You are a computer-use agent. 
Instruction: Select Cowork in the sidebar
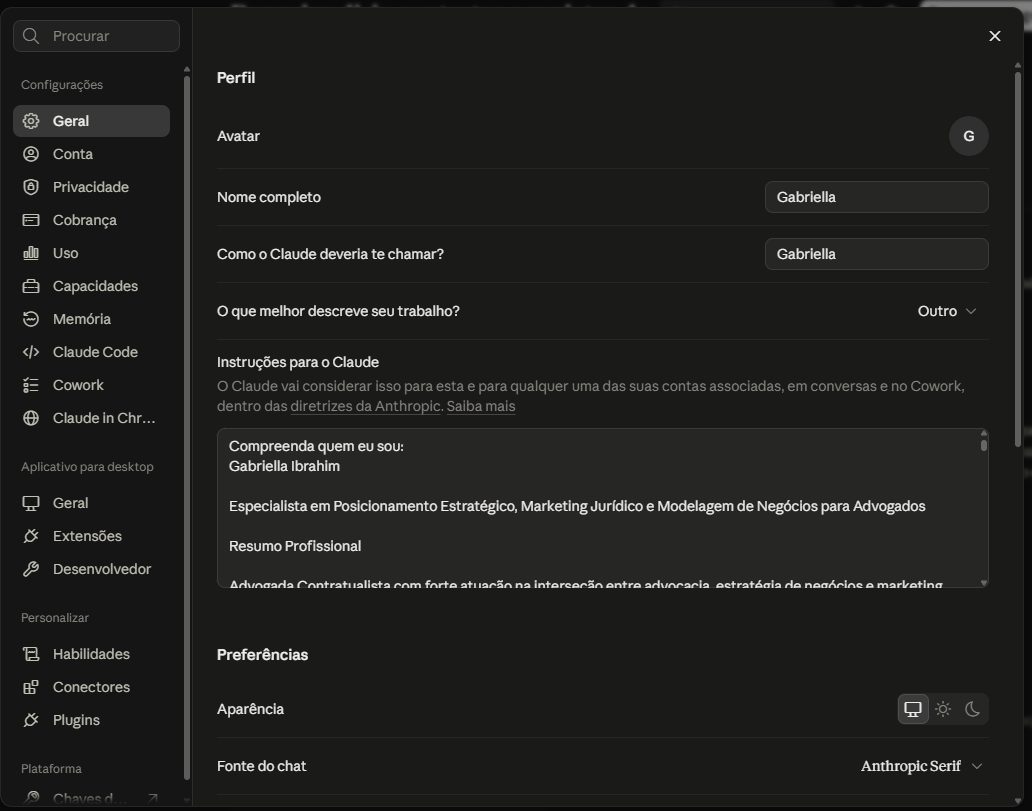click(91, 384)
